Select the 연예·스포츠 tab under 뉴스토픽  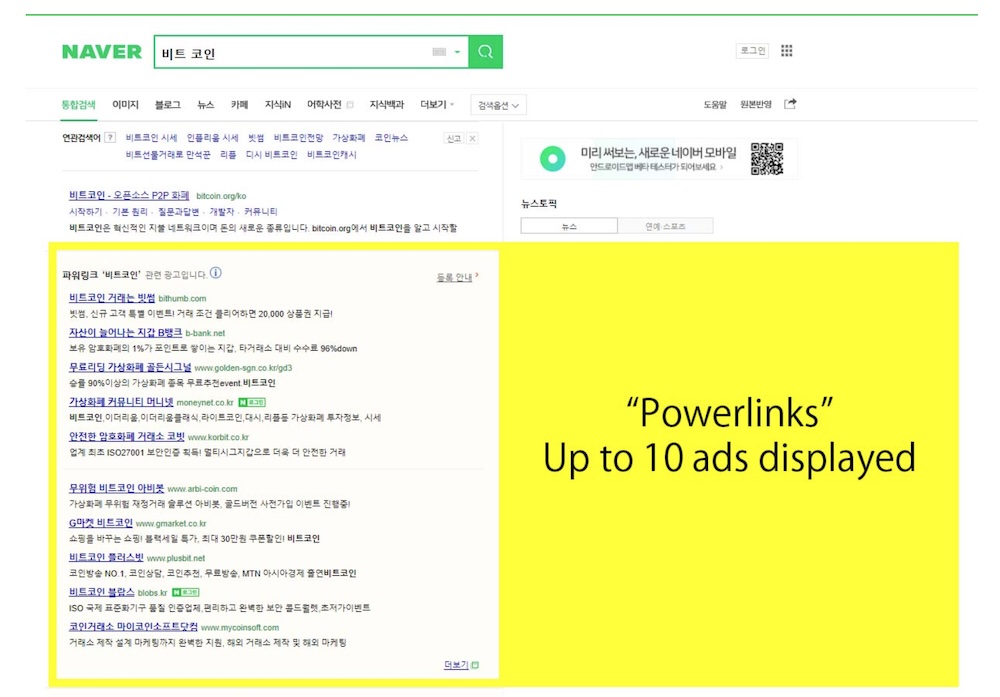665,226
